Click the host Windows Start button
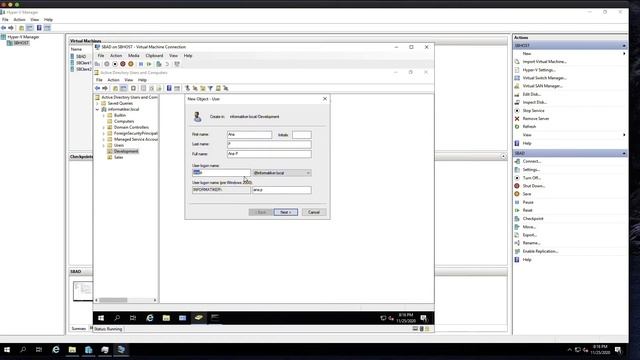This screenshot has height=360, width=640. 7,349
